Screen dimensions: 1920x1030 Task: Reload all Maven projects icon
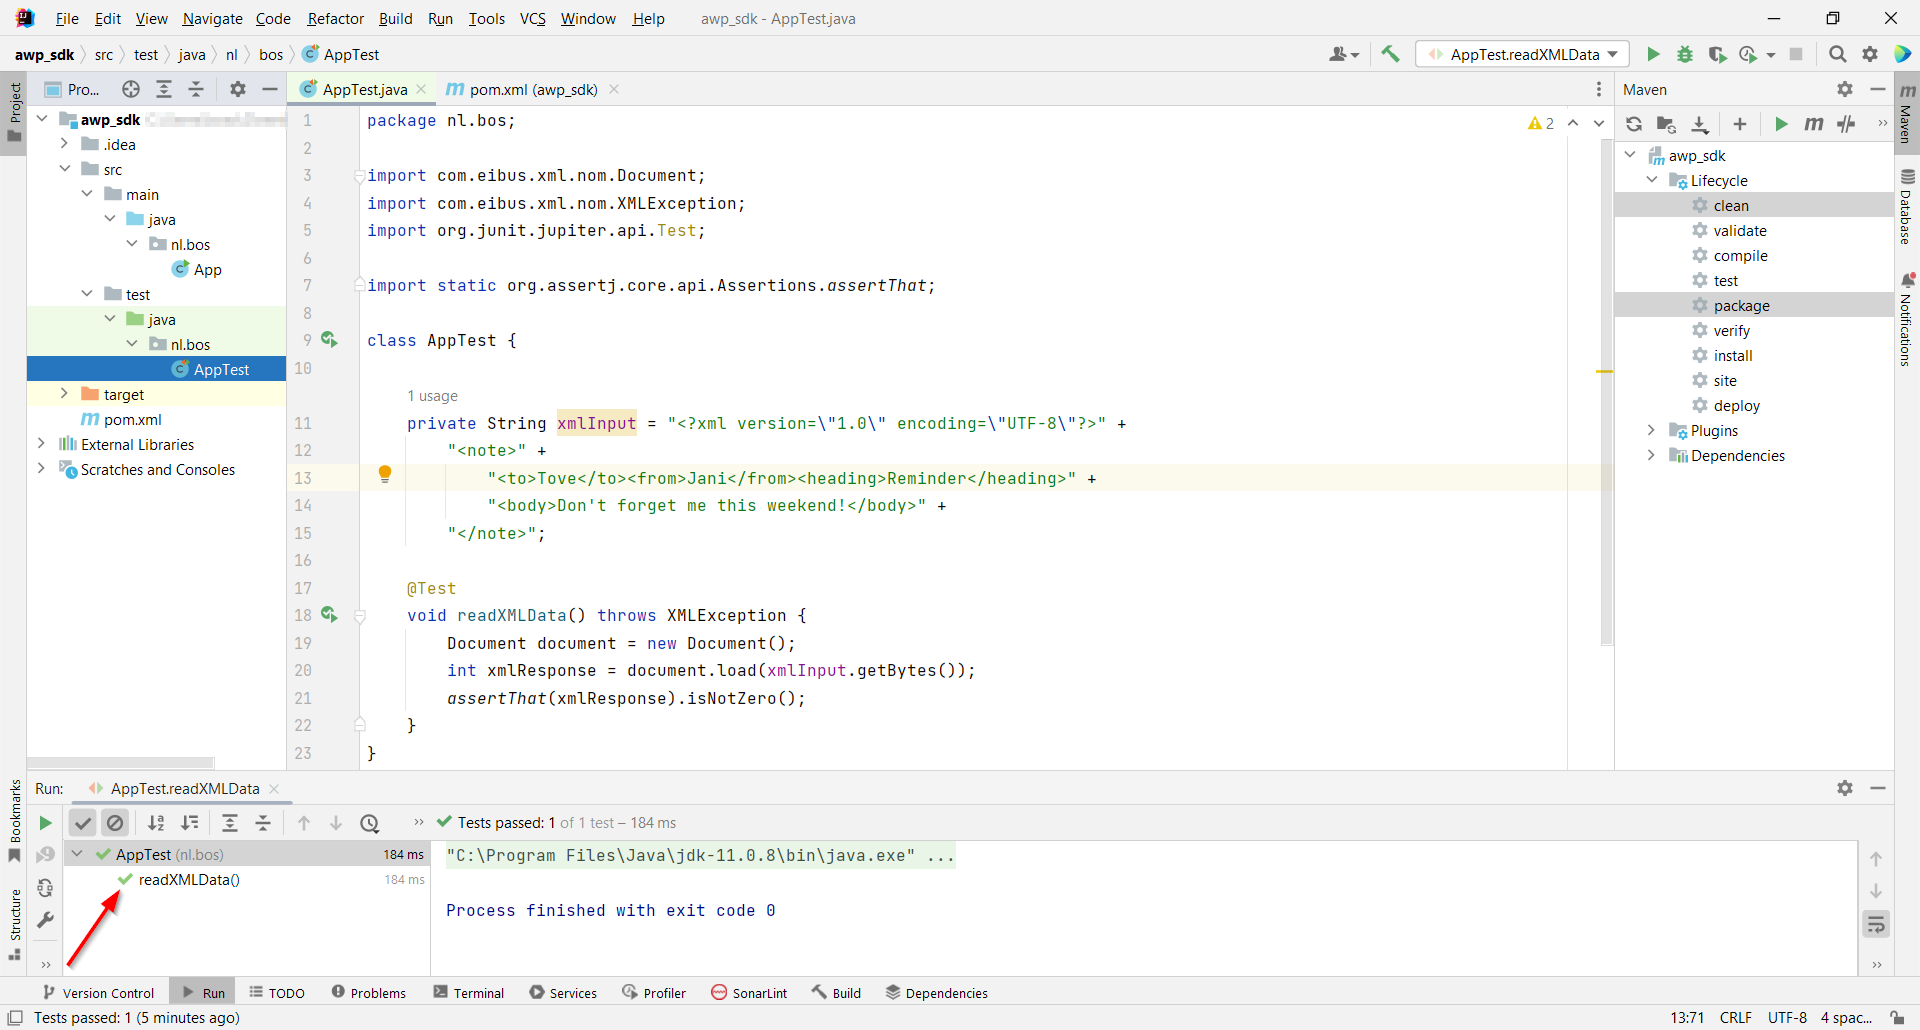click(1634, 124)
